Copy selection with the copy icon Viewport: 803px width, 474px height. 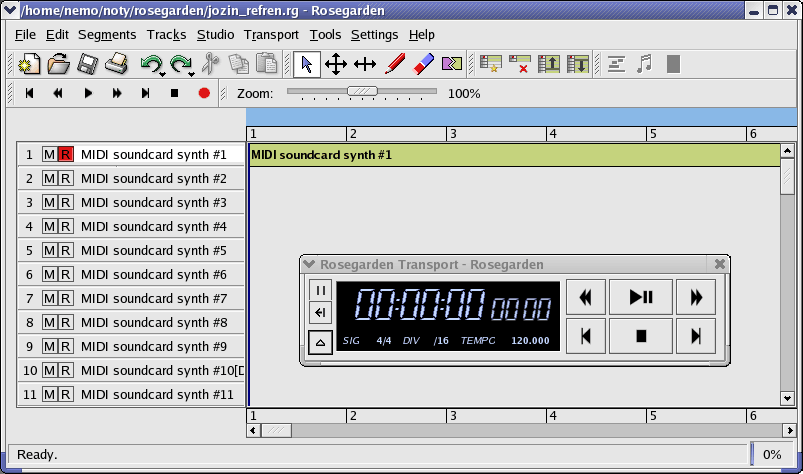(239, 64)
